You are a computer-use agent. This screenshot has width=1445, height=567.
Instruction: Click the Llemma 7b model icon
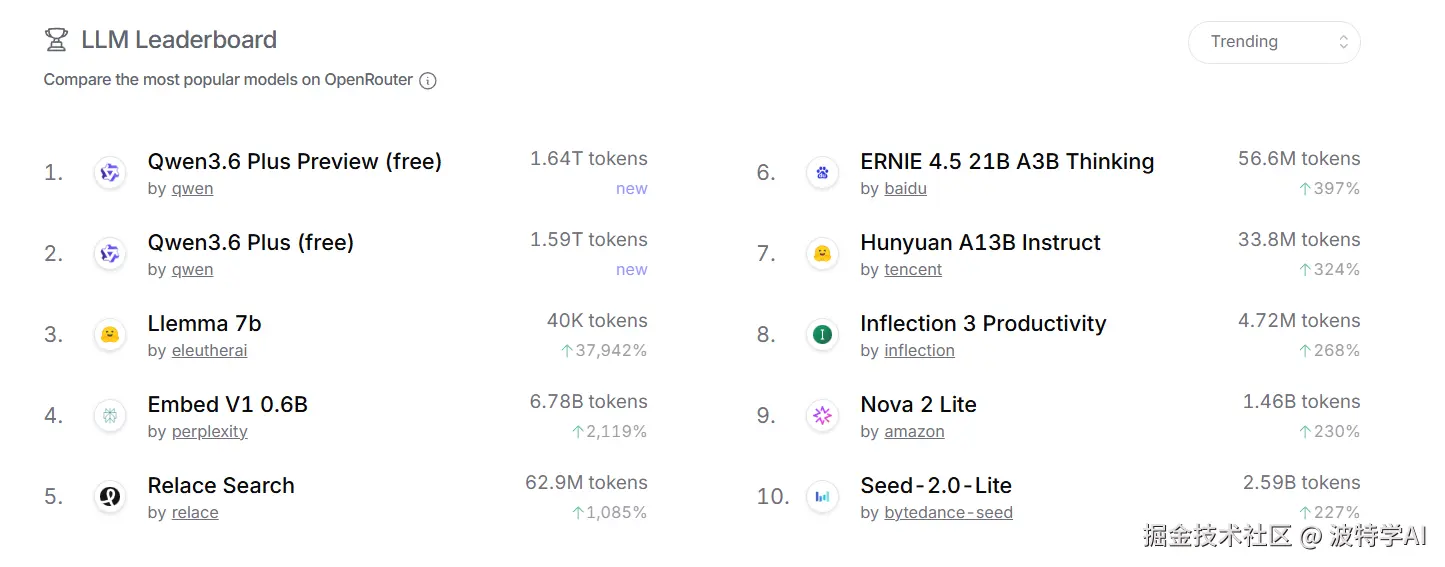coord(110,335)
